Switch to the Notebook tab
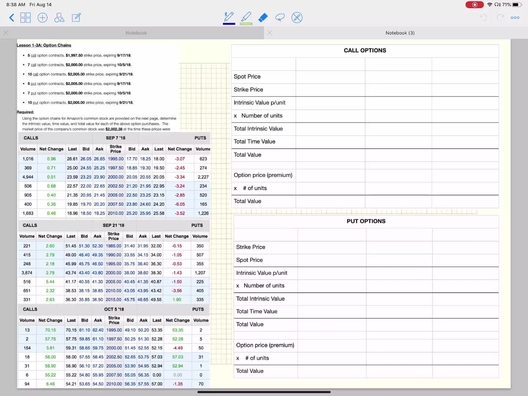The height and width of the screenshot is (396, 528). pyautogui.click(x=136, y=33)
